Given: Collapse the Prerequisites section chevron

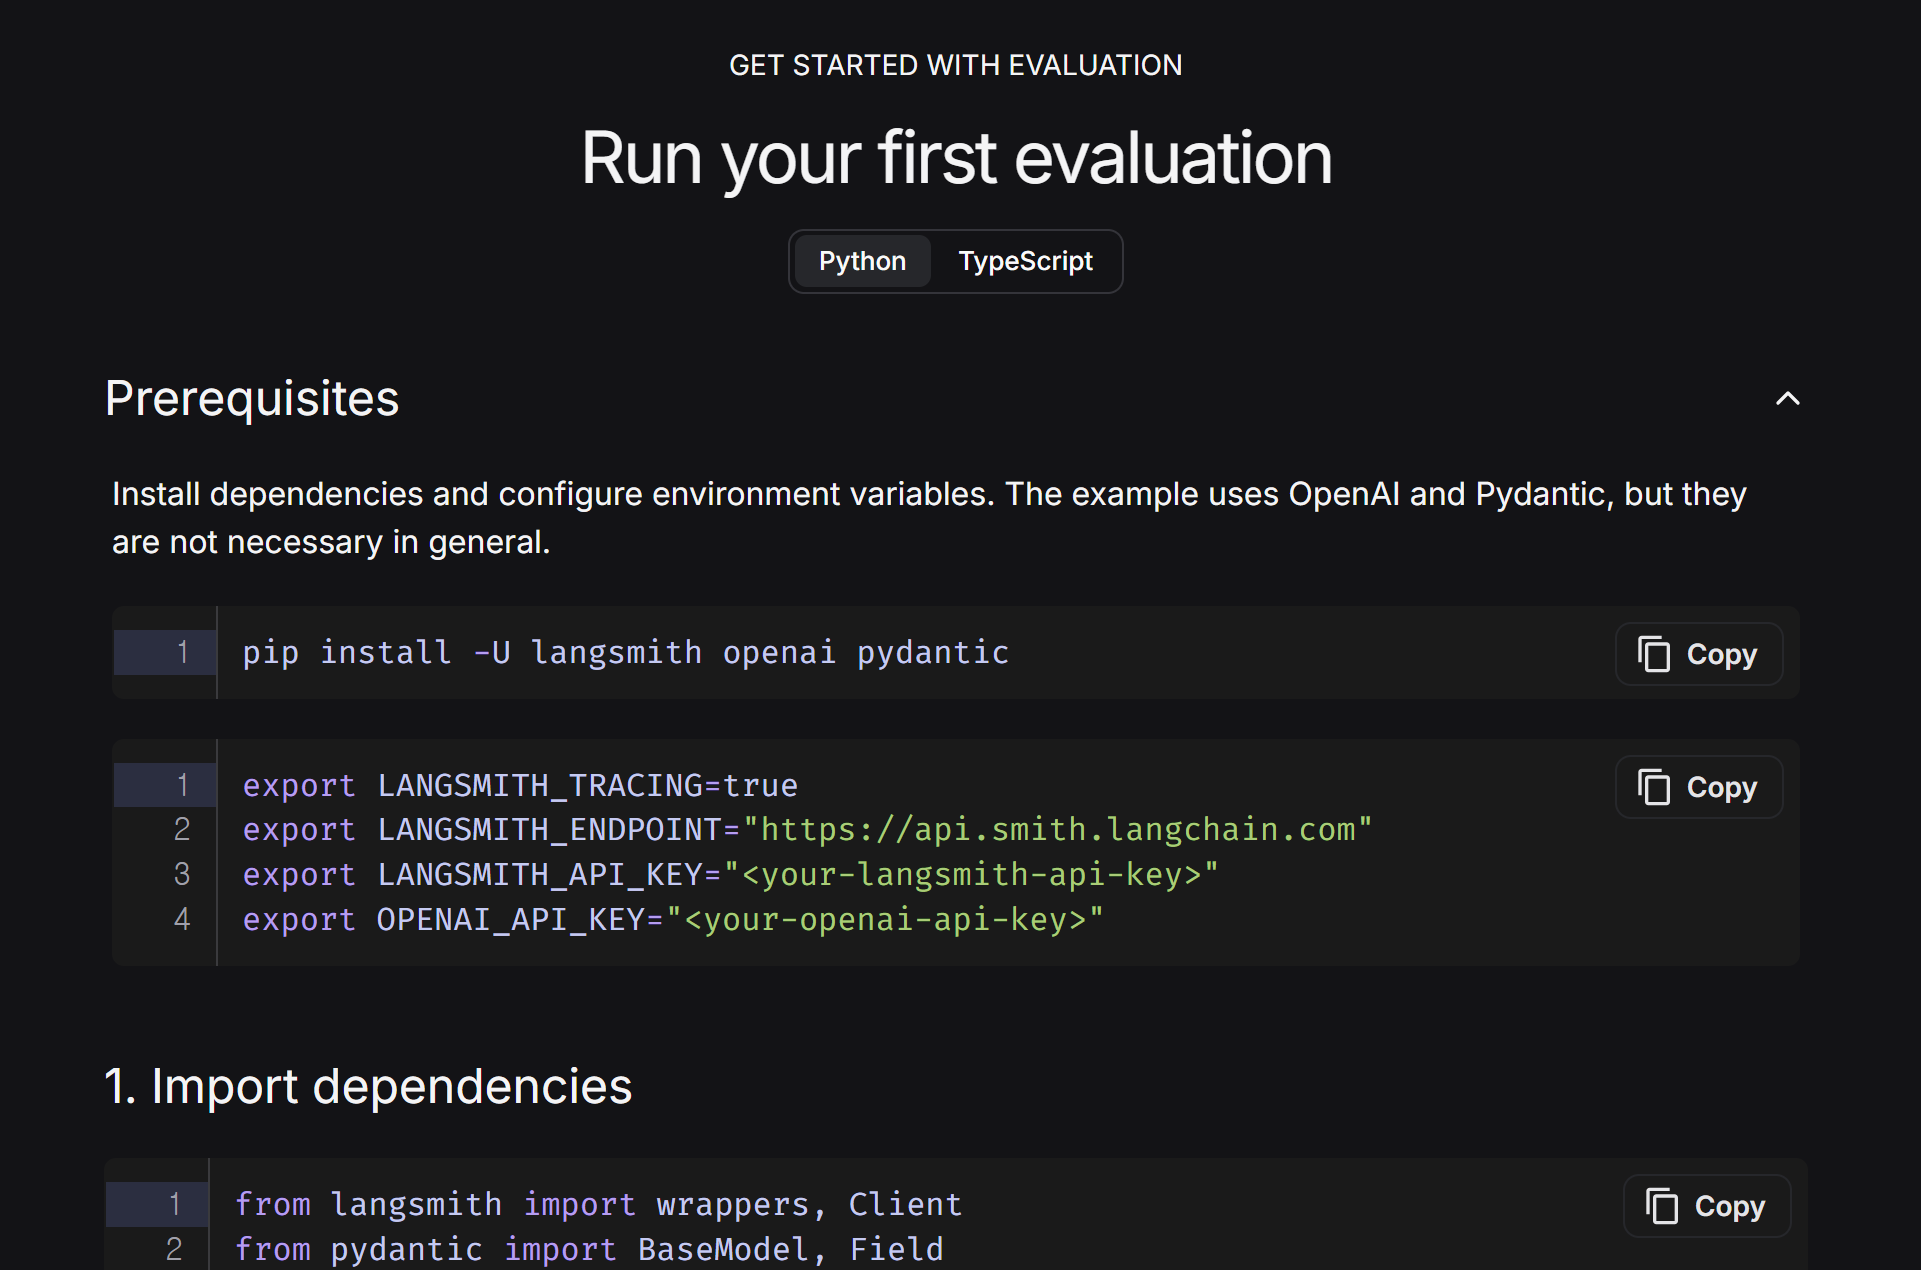Looking at the screenshot, I should click(1787, 399).
